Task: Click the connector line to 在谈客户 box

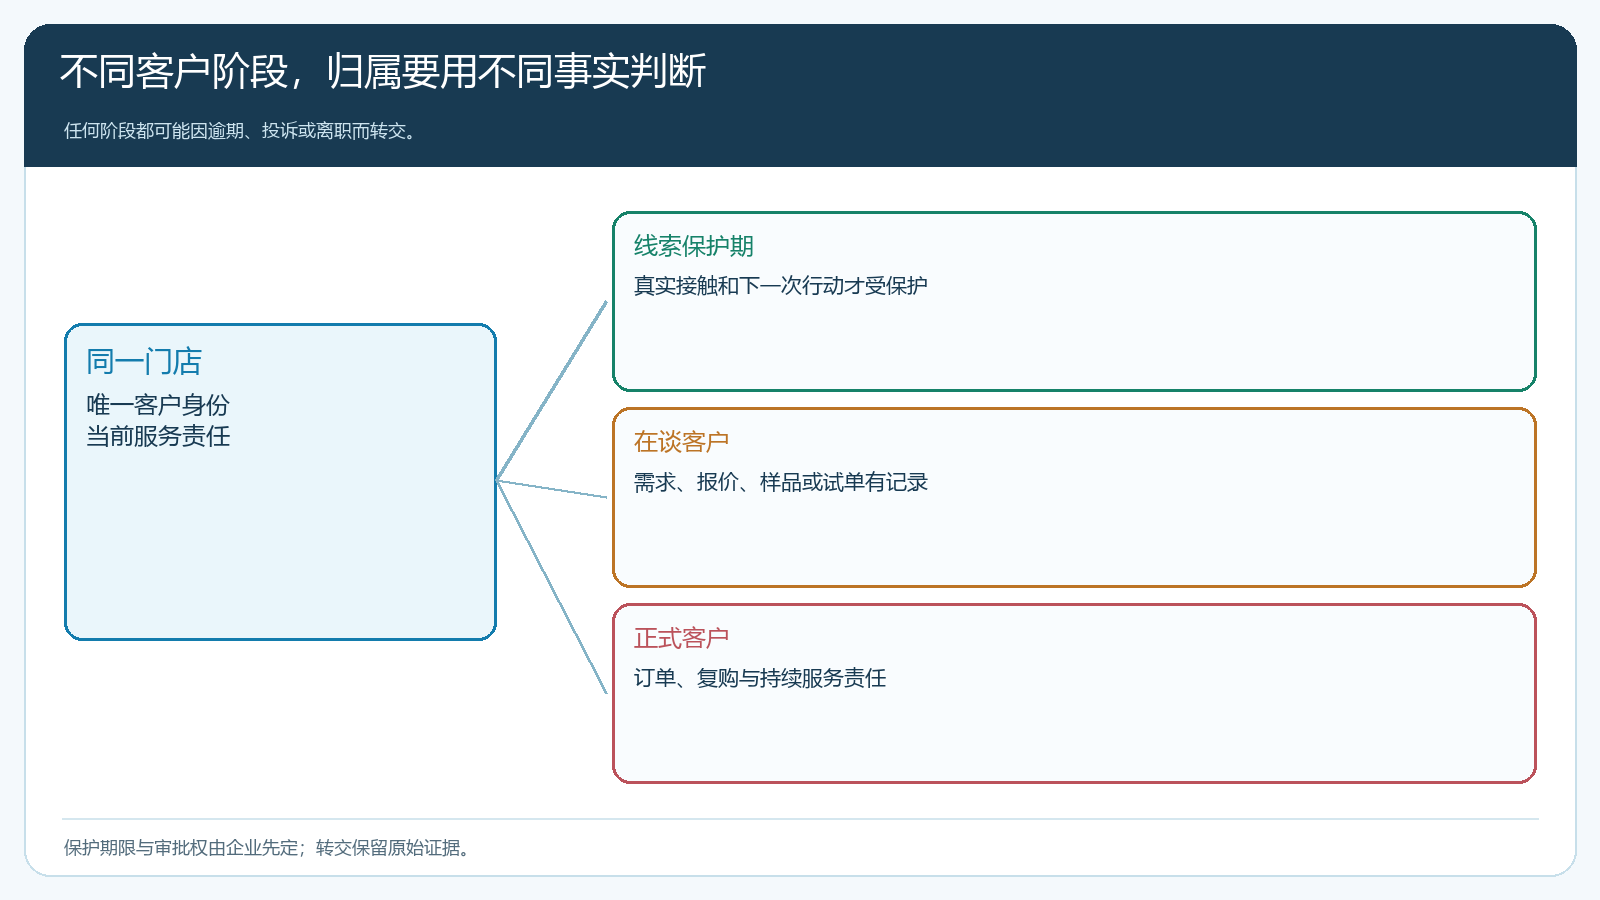Action: (552, 489)
